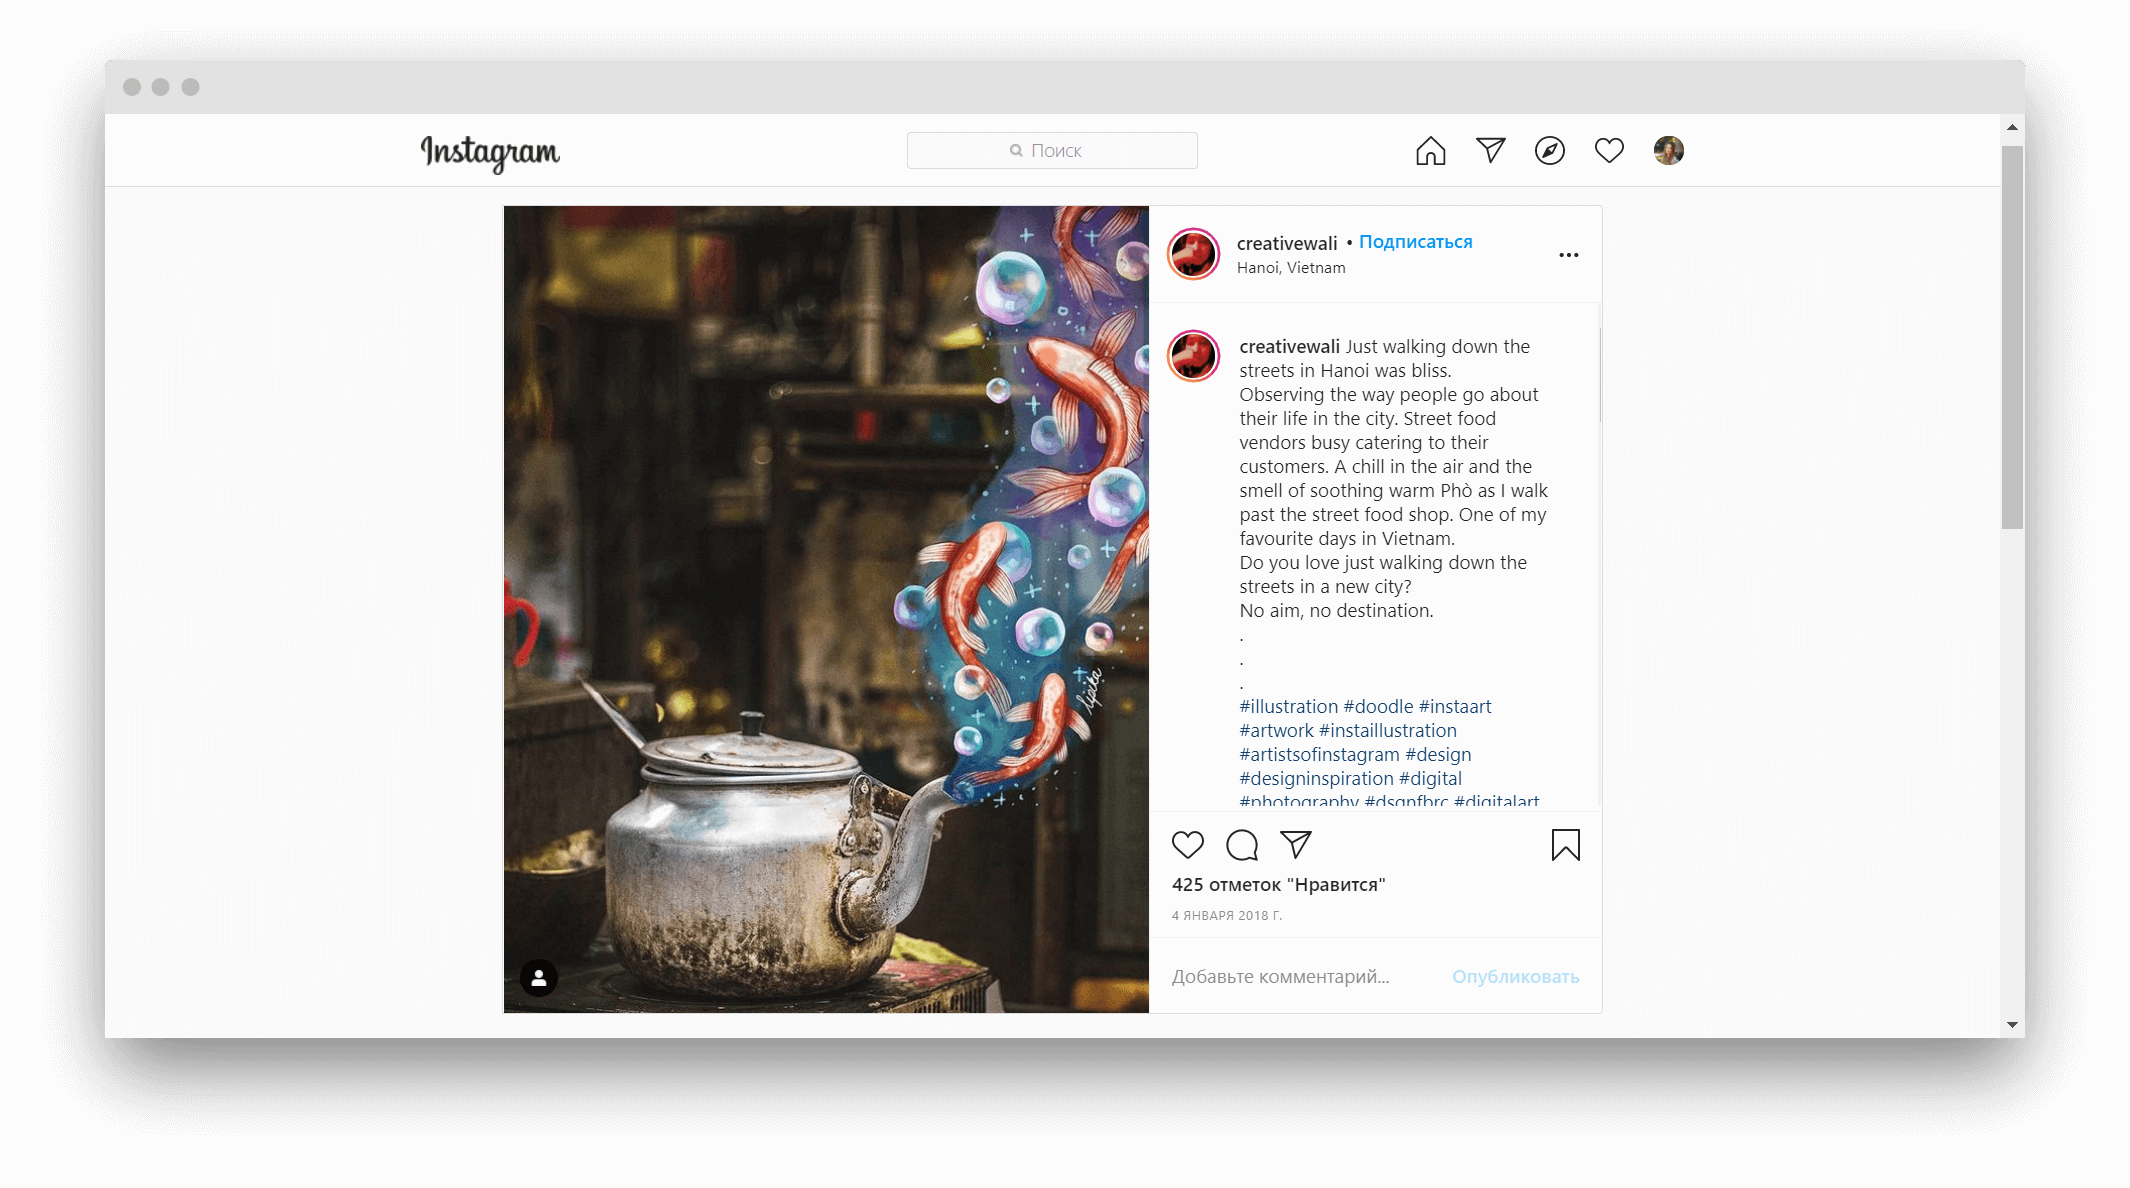
Task: Open the three-dot post options menu
Action: [1569, 255]
